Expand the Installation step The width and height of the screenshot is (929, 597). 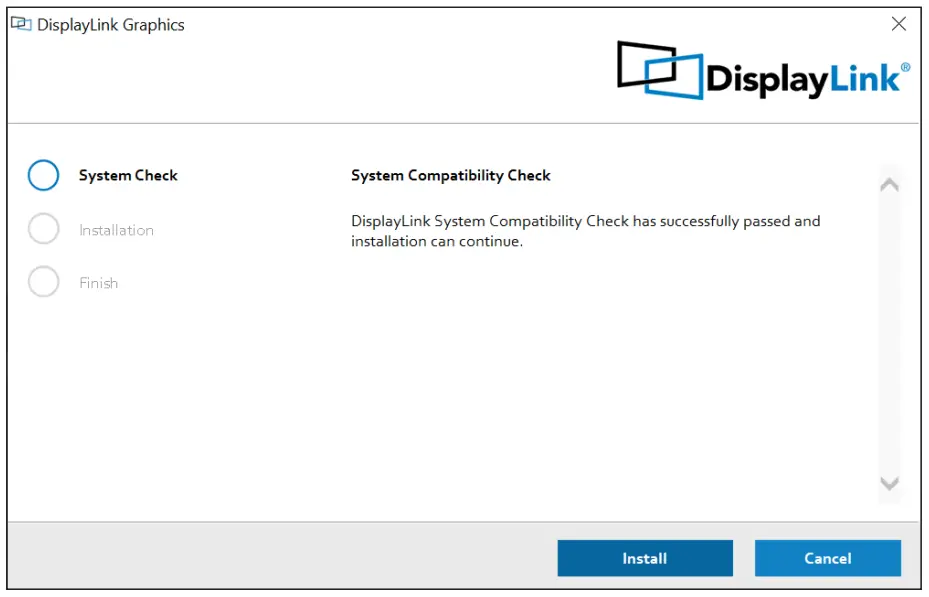[117, 229]
